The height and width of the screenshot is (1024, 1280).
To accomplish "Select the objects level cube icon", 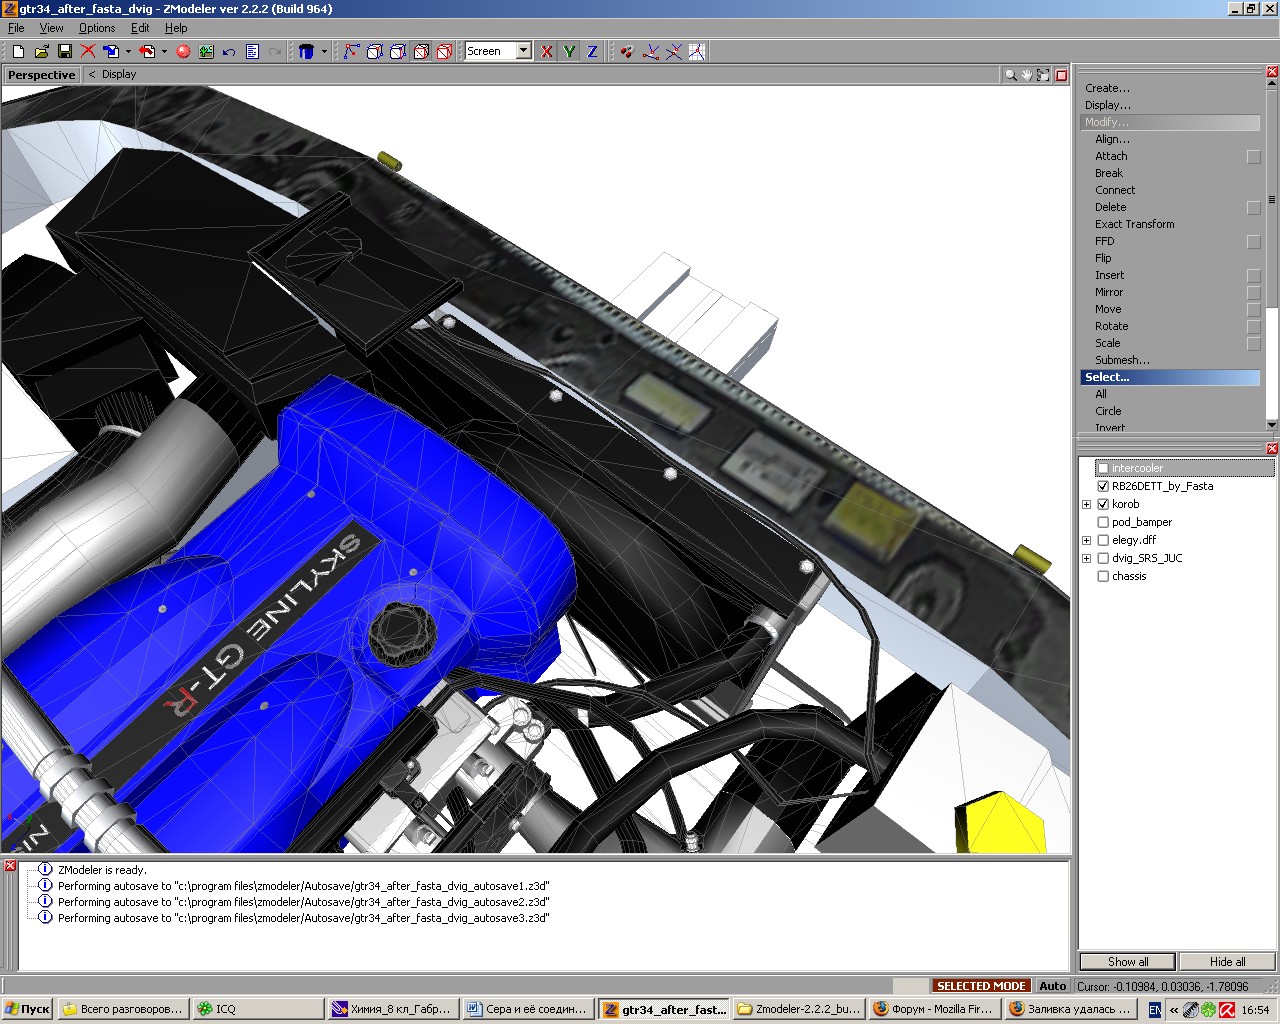I will (421, 51).
